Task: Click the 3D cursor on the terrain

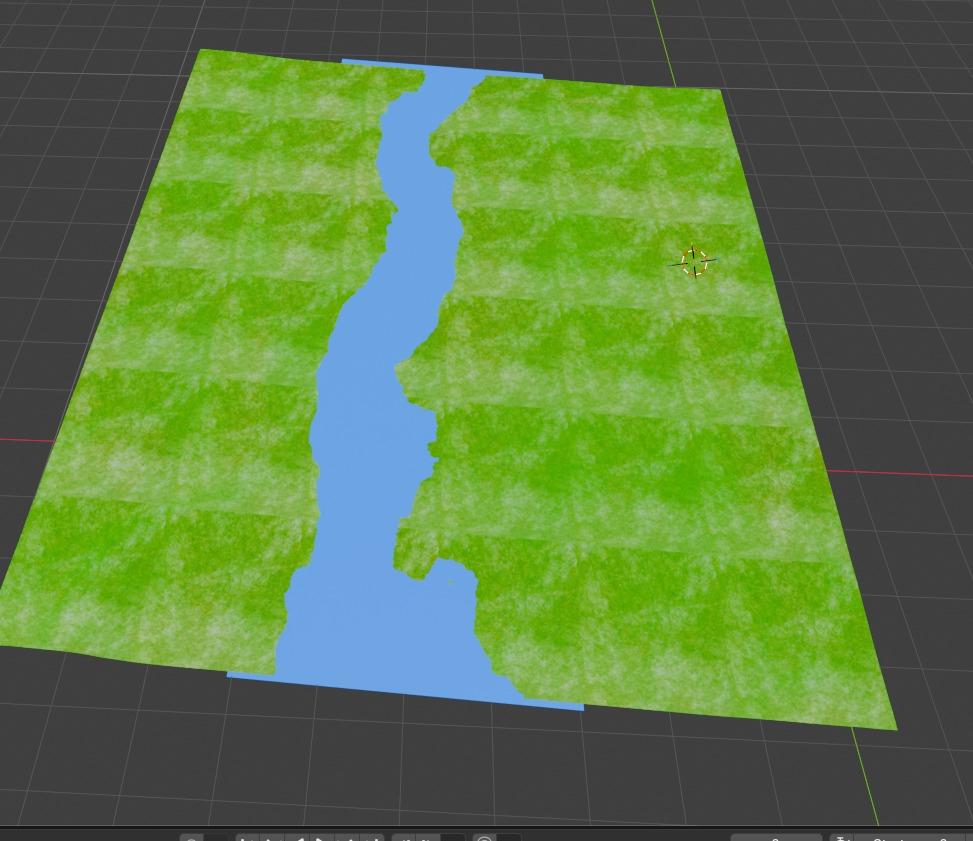Action: coord(694,262)
